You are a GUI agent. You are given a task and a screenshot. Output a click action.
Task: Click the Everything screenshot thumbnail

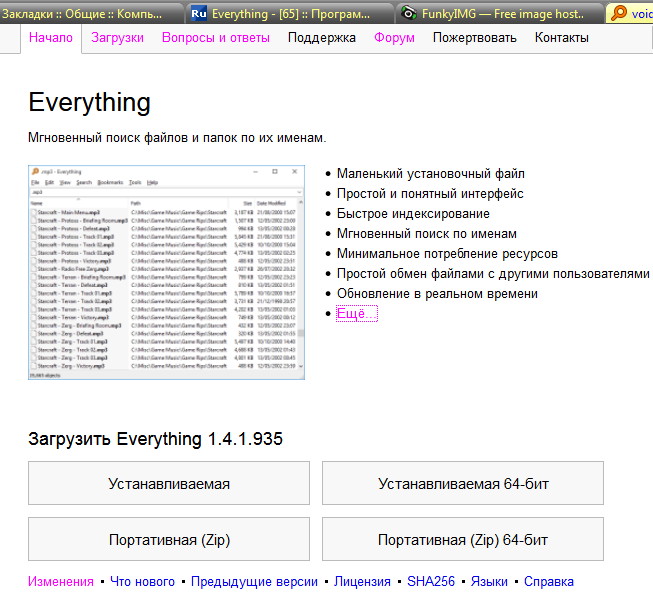pyautogui.click(x=166, y=272)
